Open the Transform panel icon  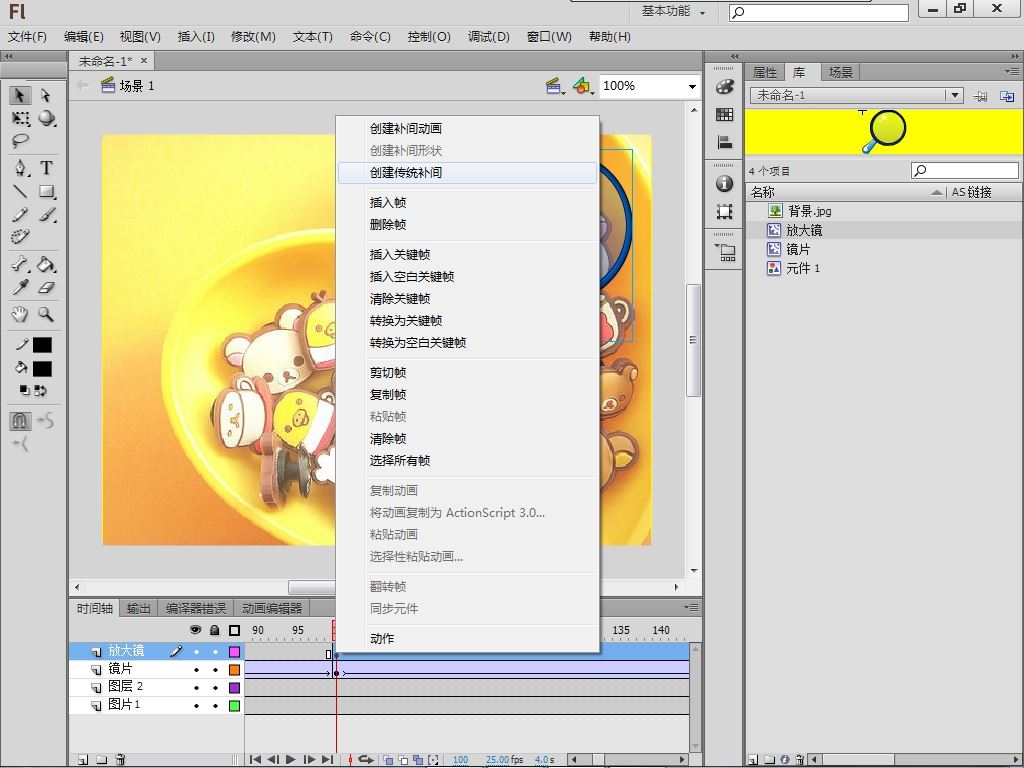(x=724, y=212)
